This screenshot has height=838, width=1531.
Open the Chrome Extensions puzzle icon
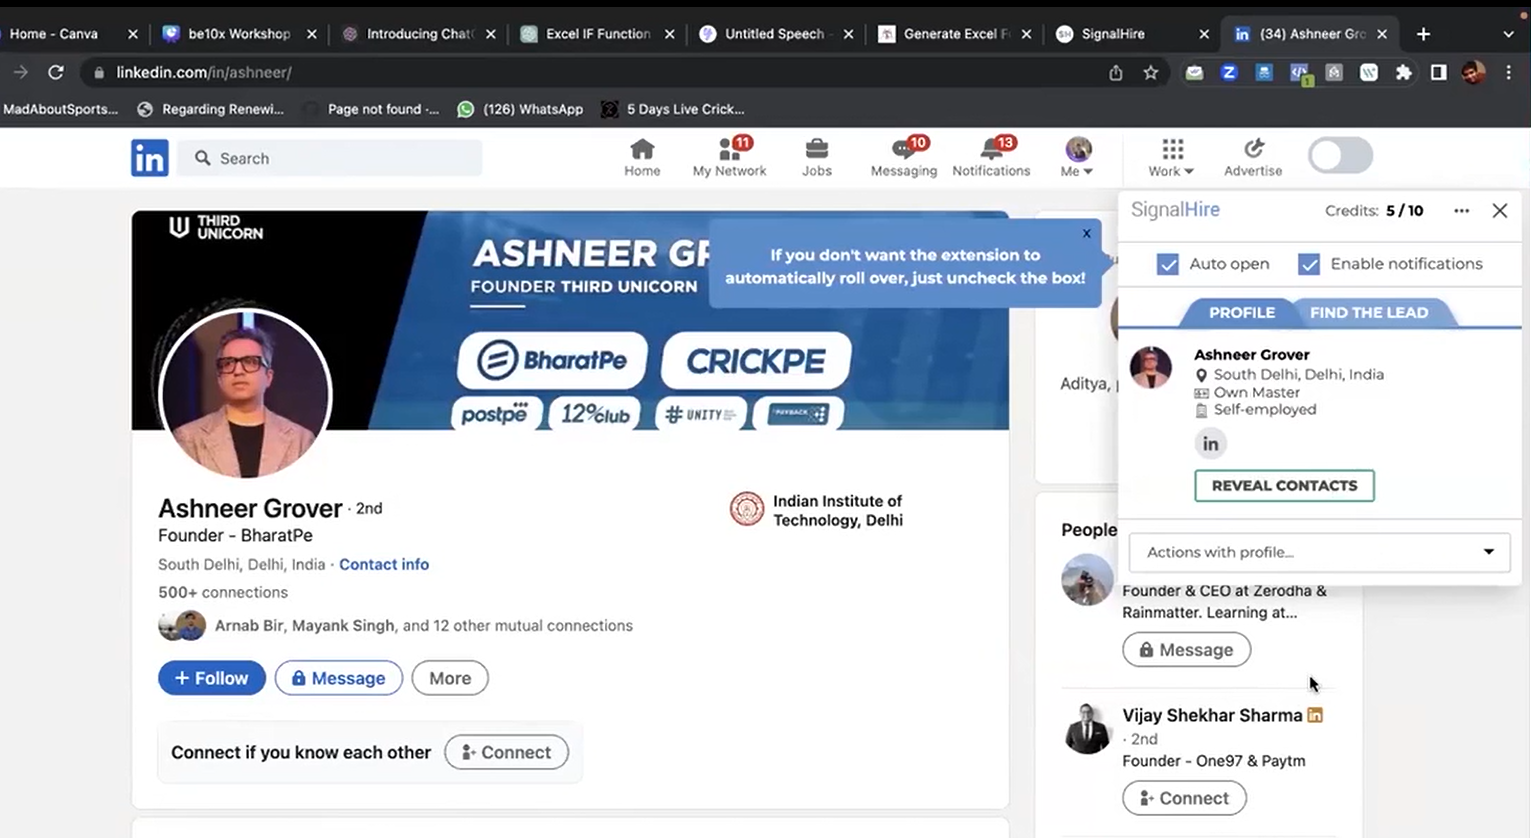tap(1404, 73)
